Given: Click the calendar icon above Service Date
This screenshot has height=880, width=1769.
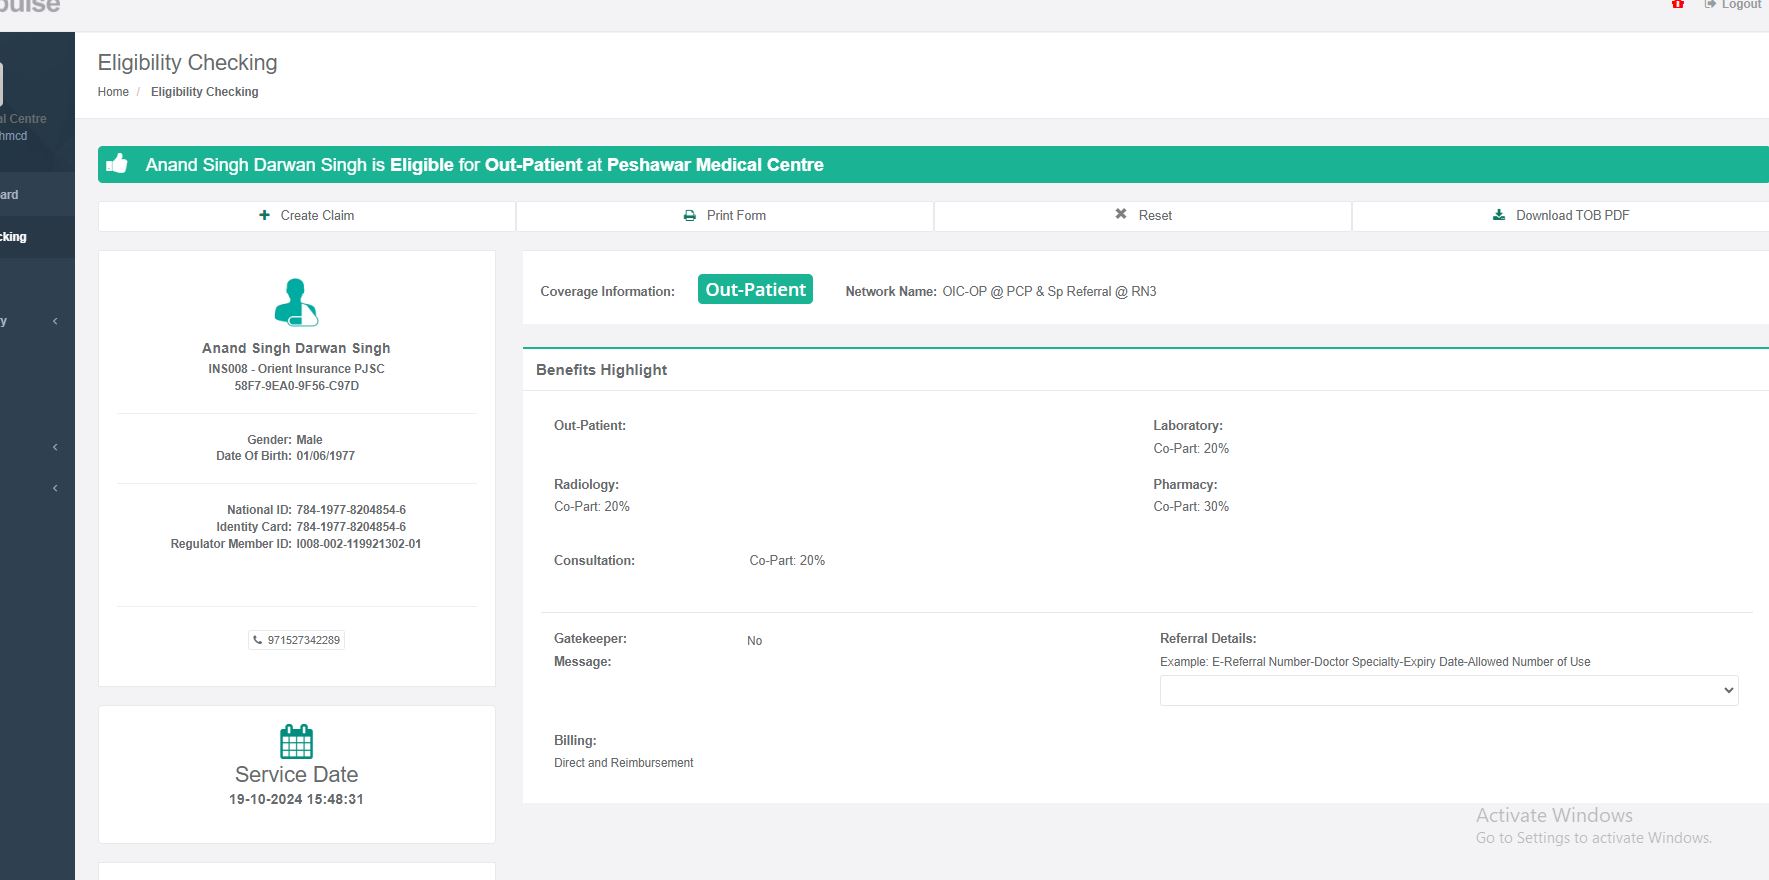Looking at the screenshot, I should pos(296,741).
